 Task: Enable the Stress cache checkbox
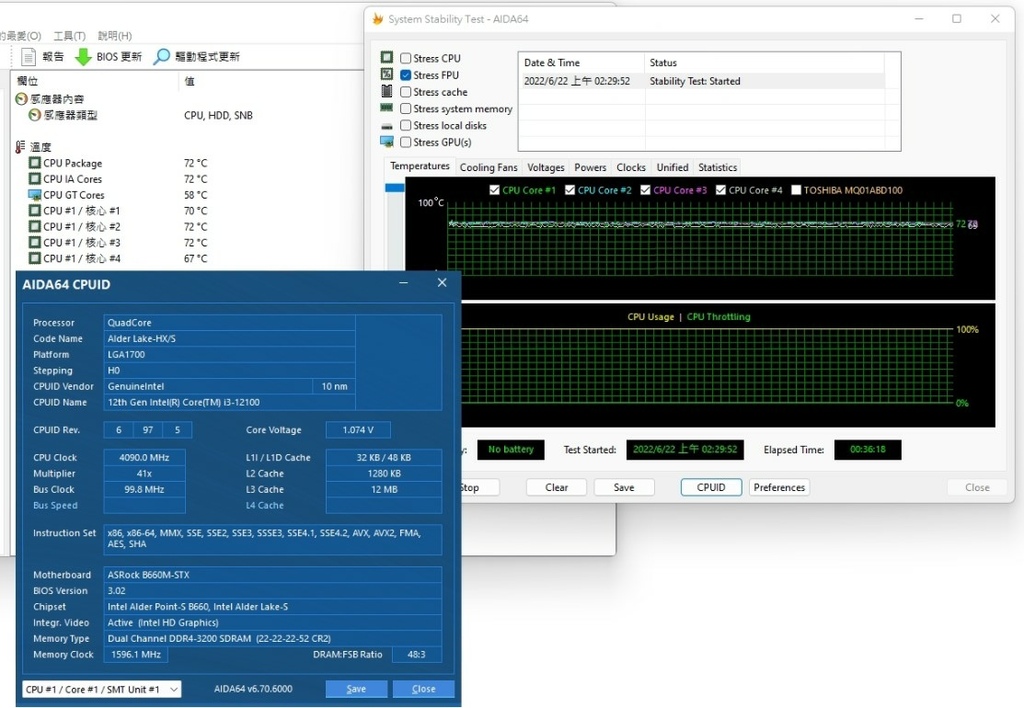pos(406,92)
